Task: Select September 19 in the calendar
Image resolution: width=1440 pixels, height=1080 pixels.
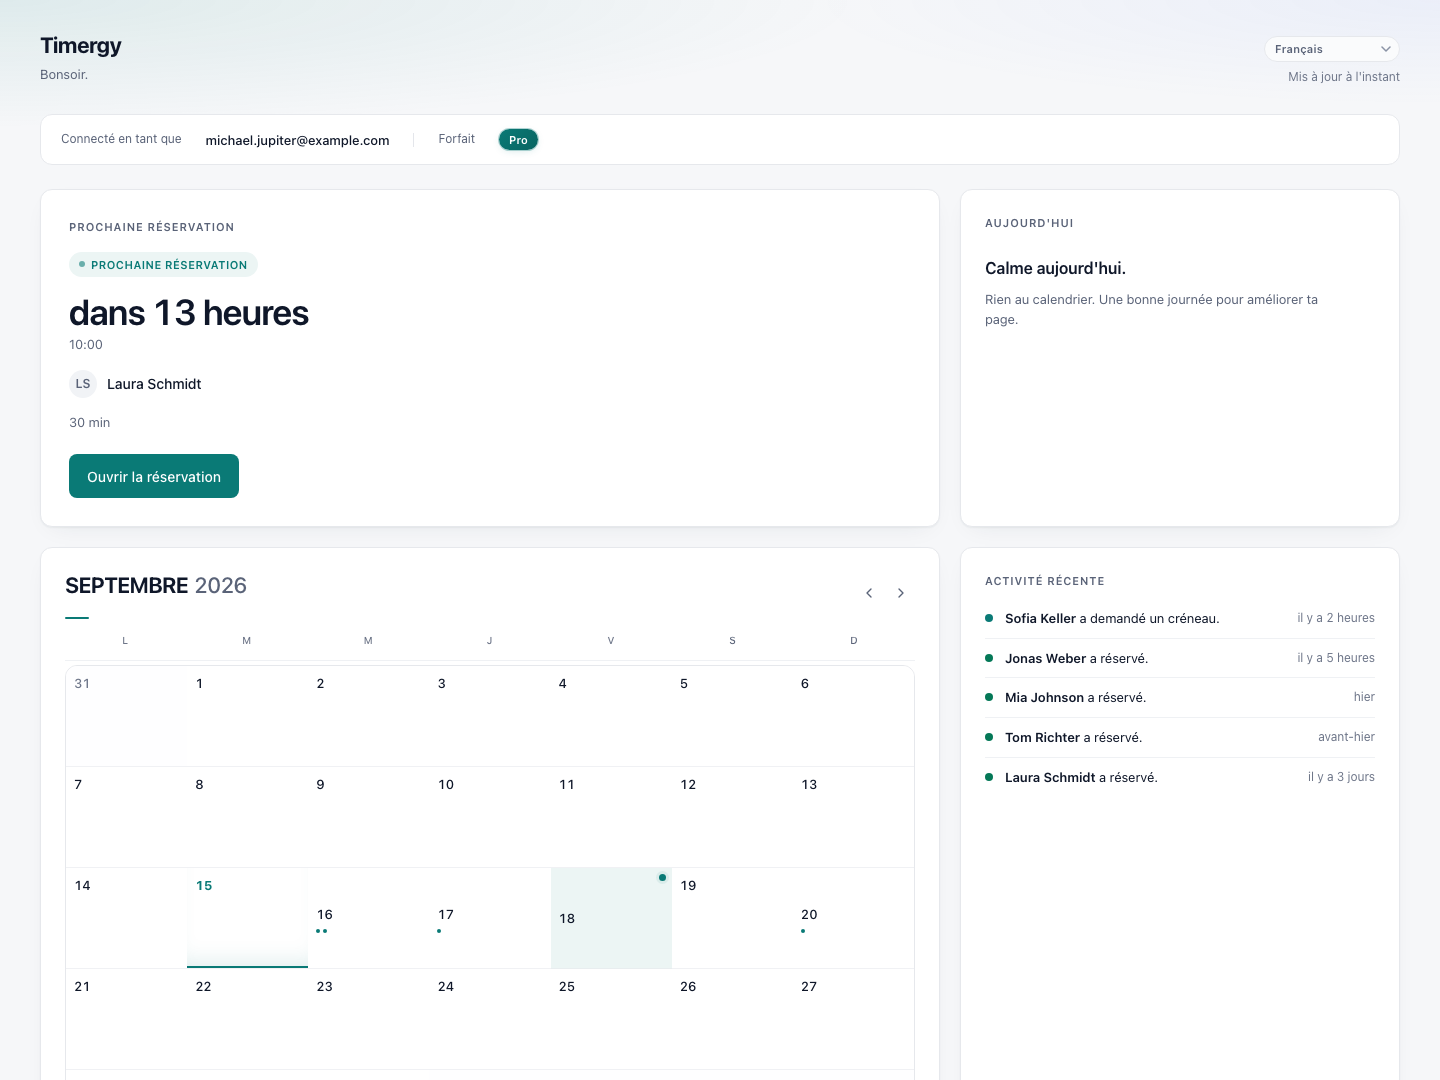Action: 732,918
